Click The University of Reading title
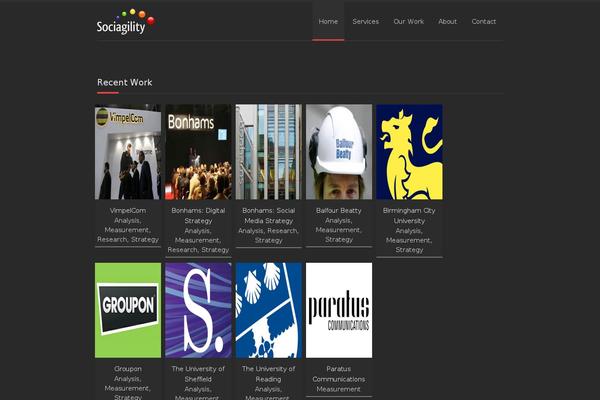 (x=269, y=374)
